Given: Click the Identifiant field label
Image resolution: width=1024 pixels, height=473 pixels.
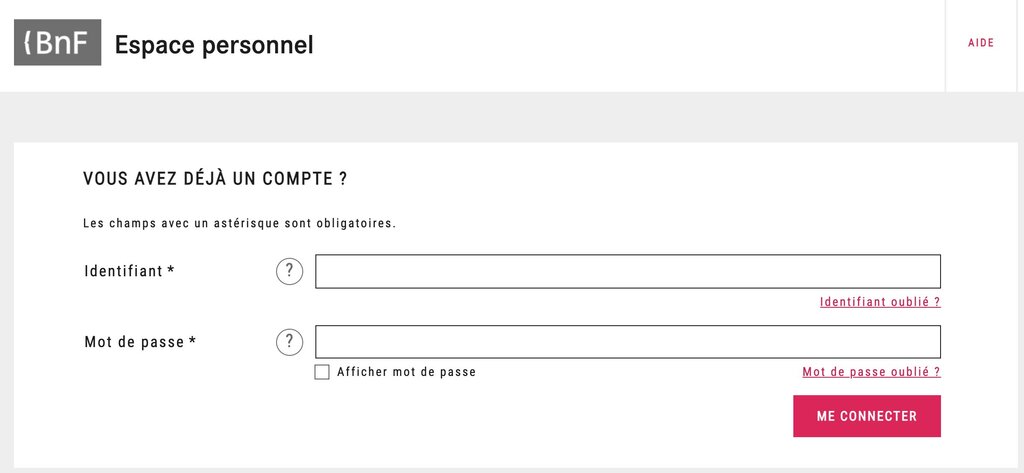Looking at the screenshot, I should tap(123, 270).
